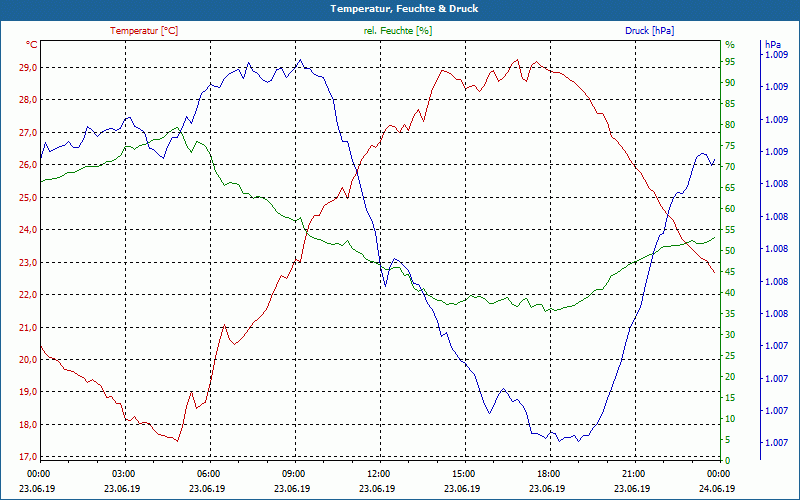Click temperature axis value '22,0'
The width and height of the screenshot is (800, 500).
(x=29, y=295)
